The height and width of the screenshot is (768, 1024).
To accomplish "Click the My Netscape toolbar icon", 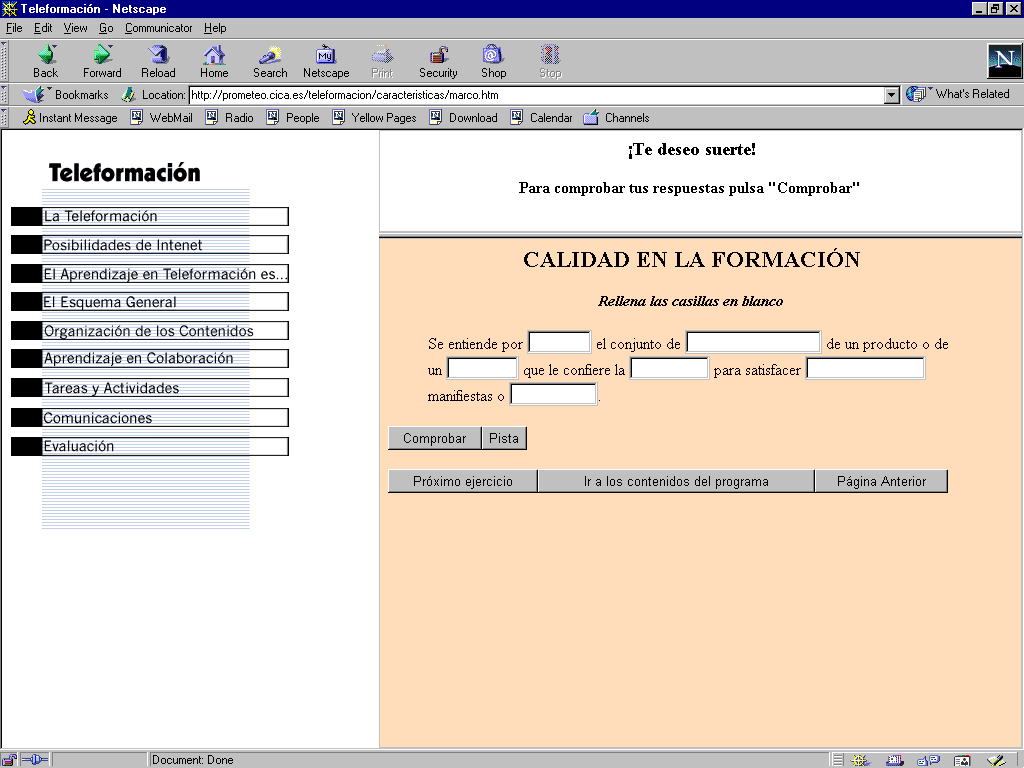I will coord(326,56).
